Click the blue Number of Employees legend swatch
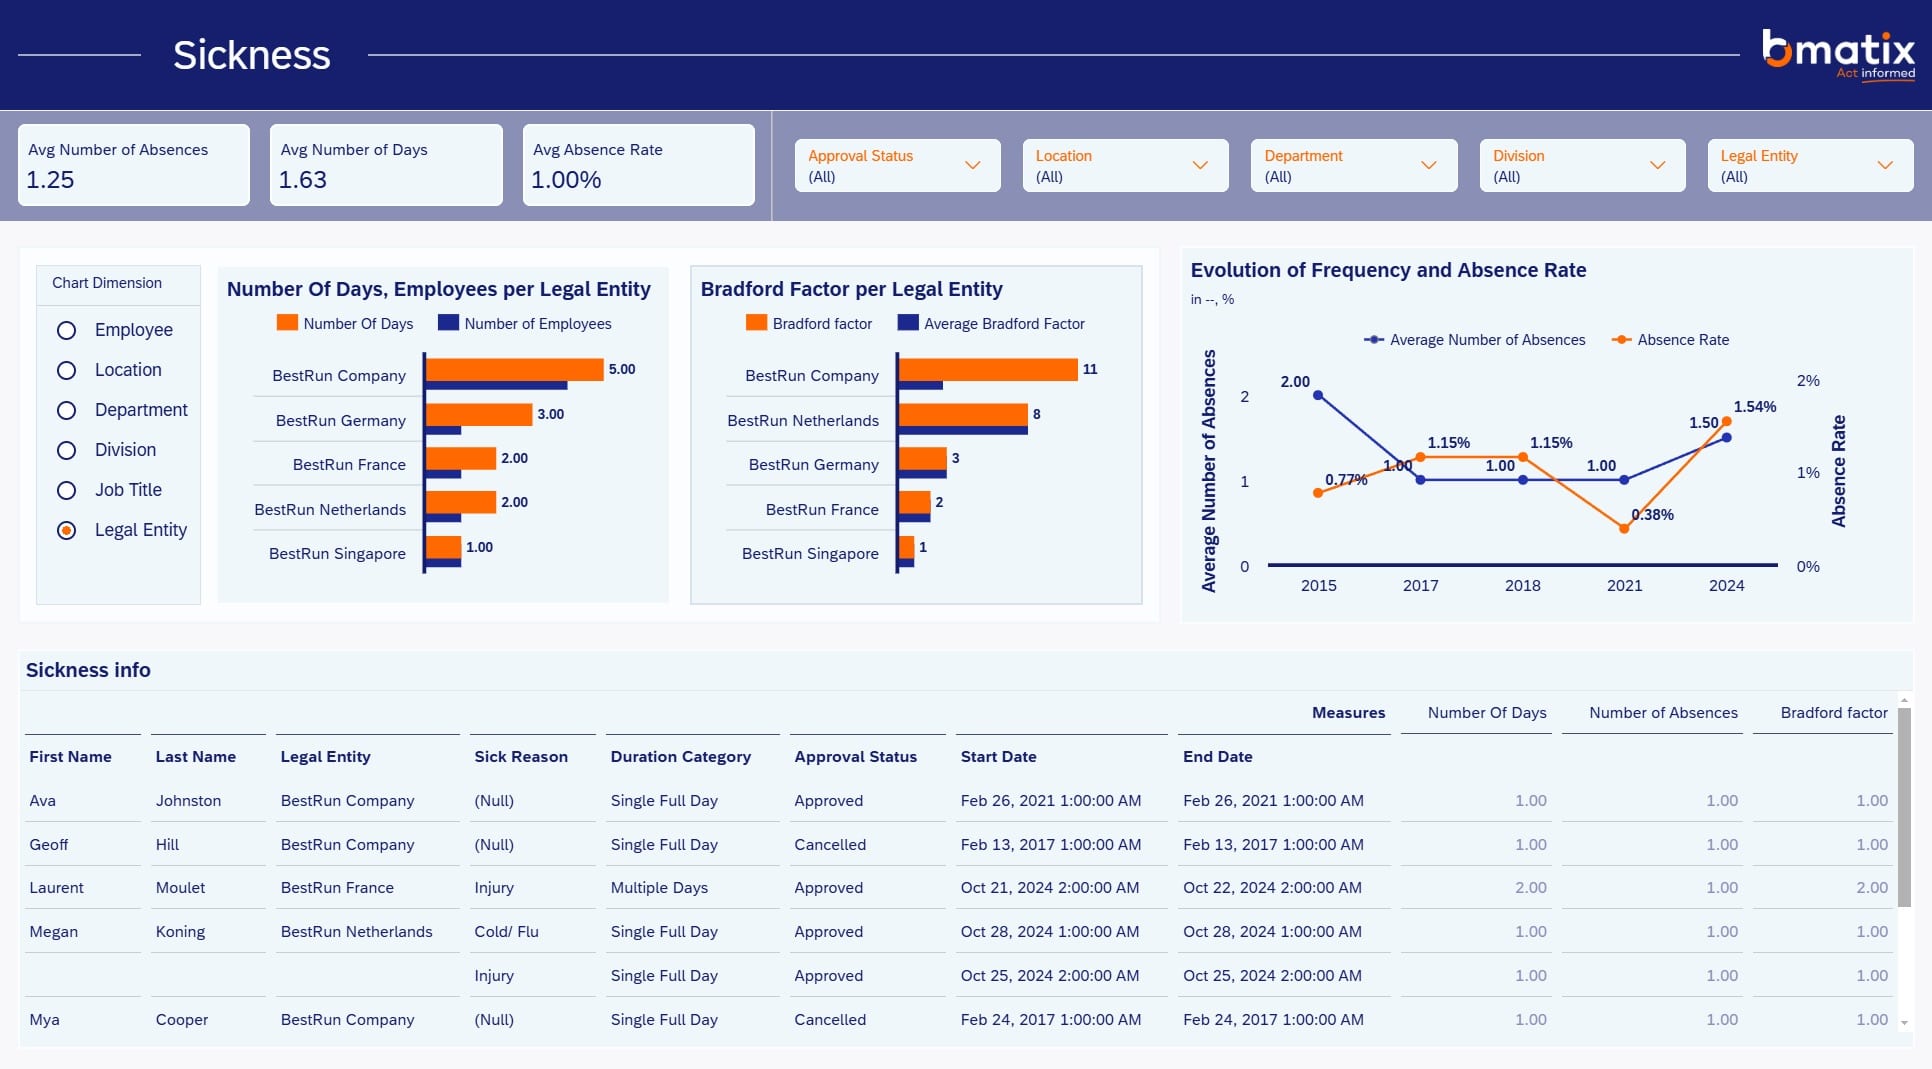 pyautogui.click(x=448, y=323)
